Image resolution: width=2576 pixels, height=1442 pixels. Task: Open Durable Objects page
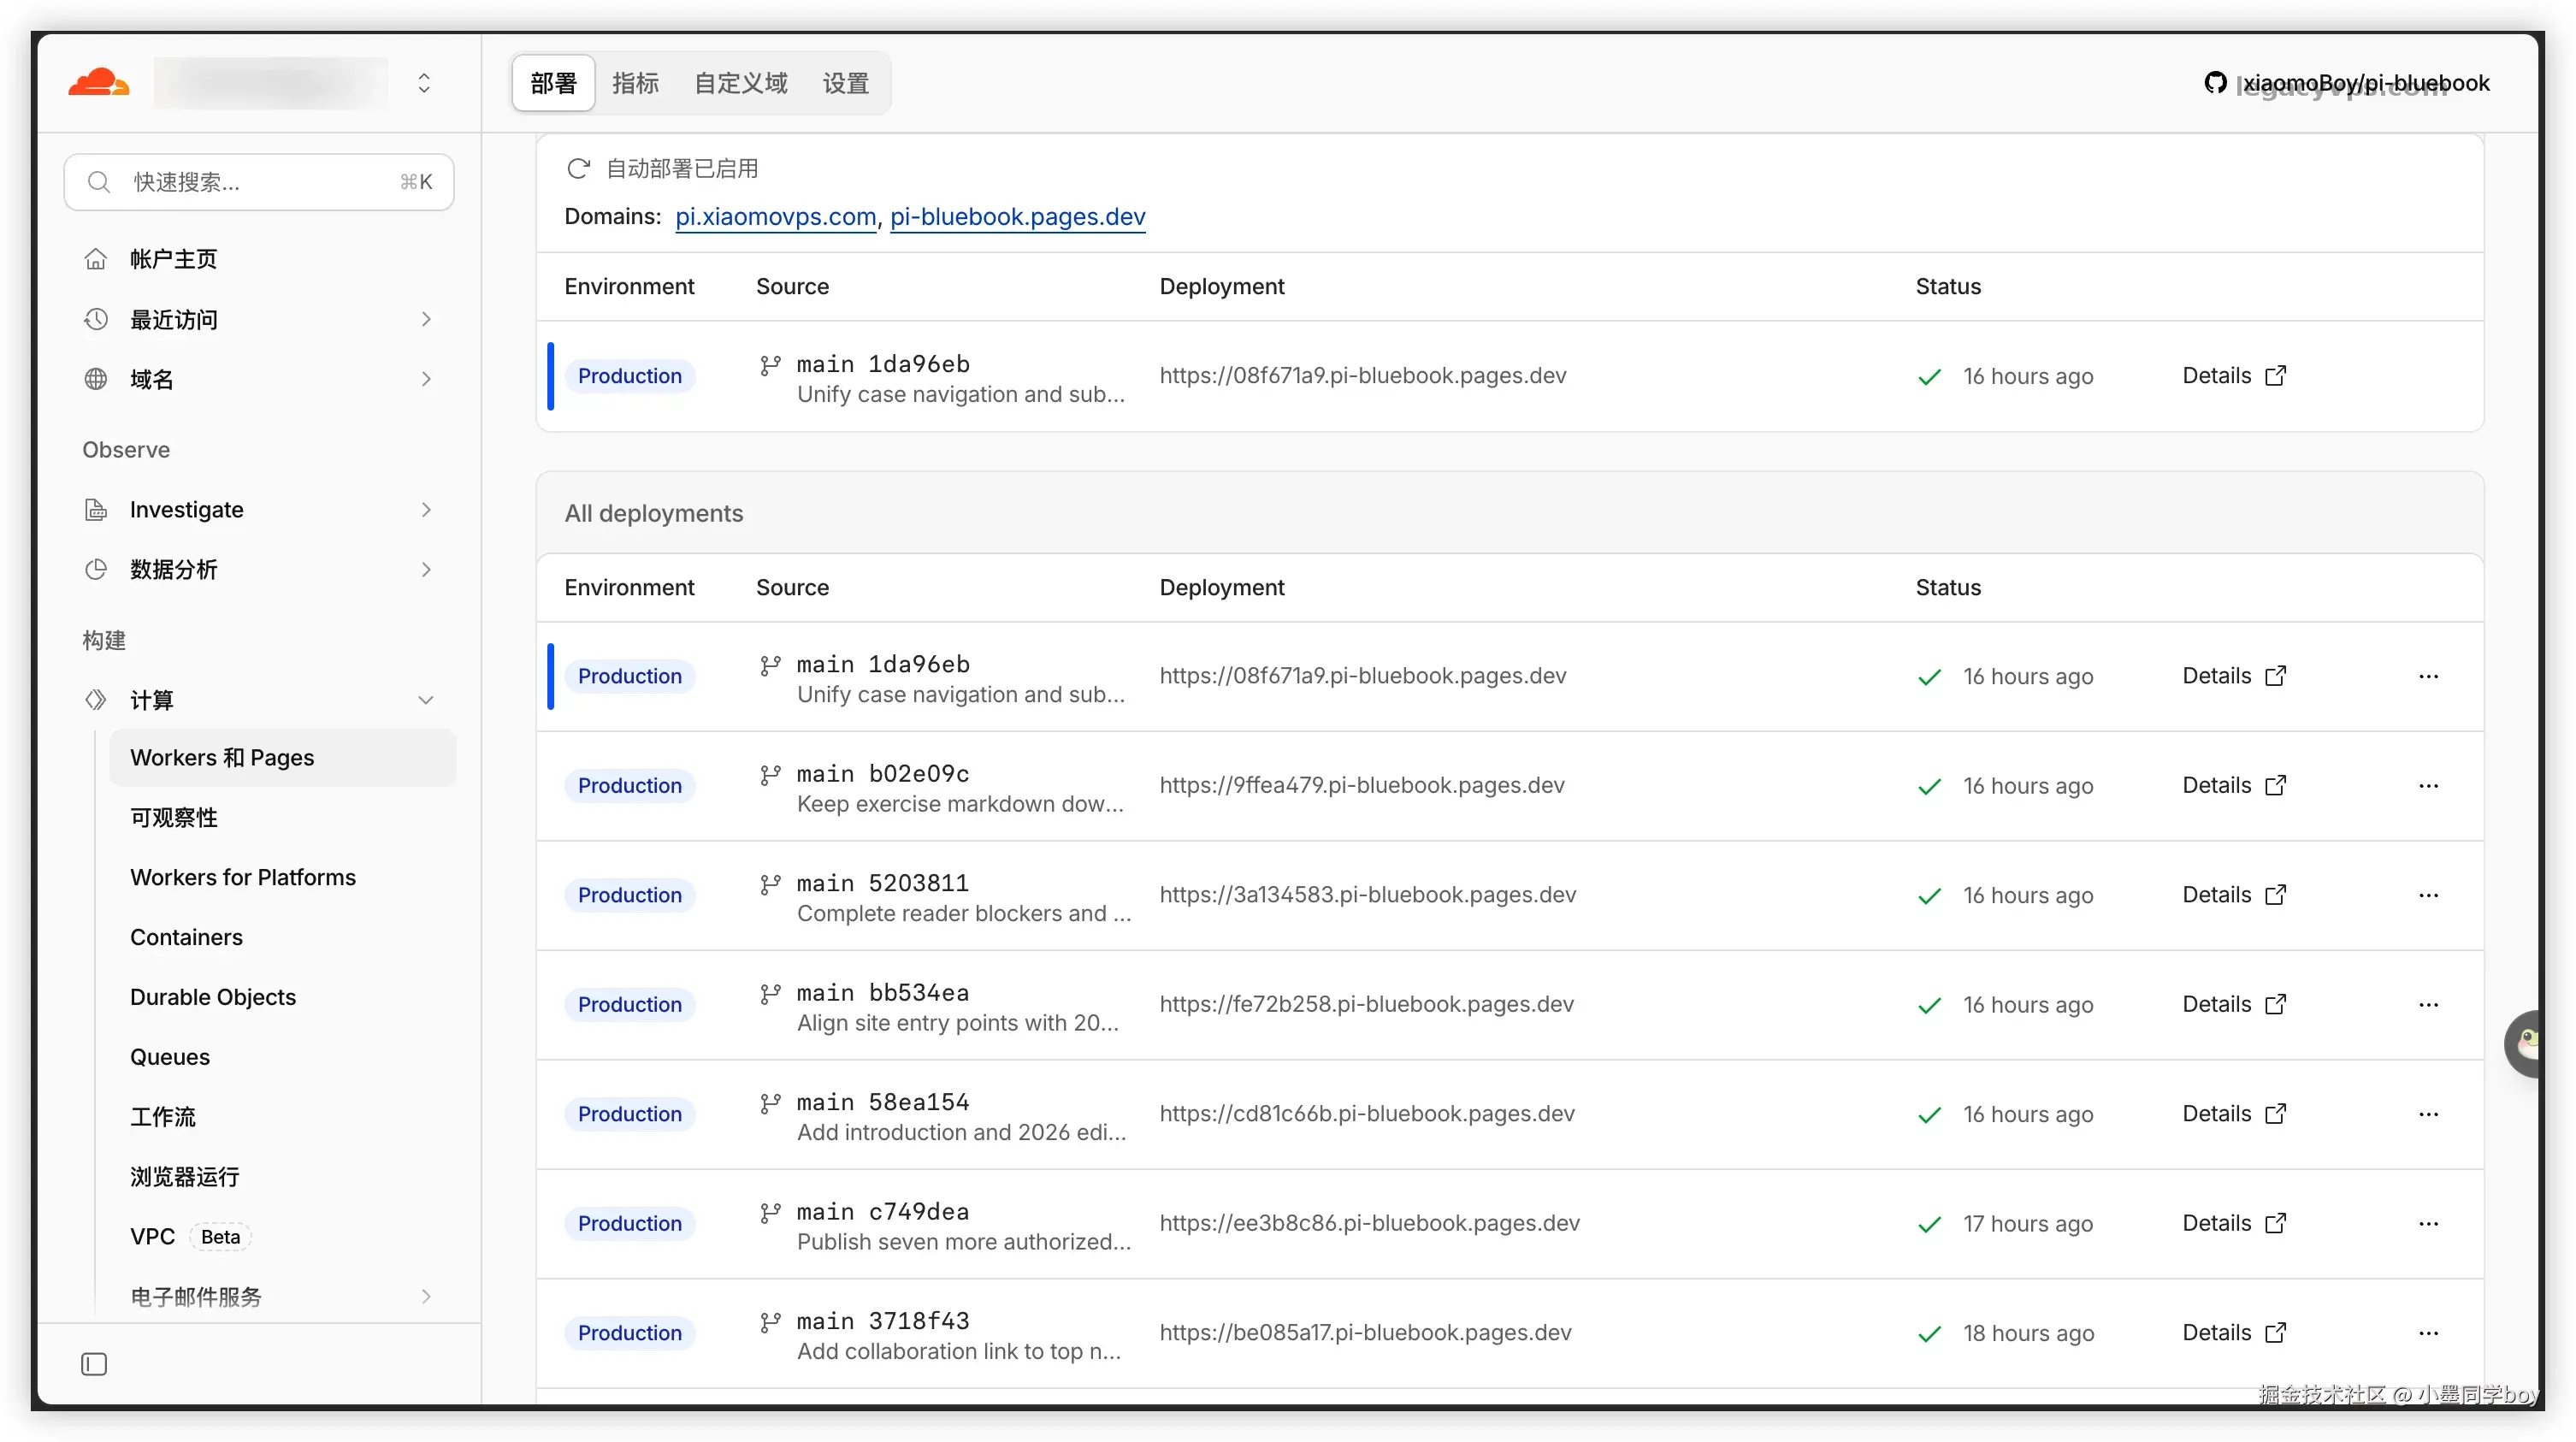[213, 997]
